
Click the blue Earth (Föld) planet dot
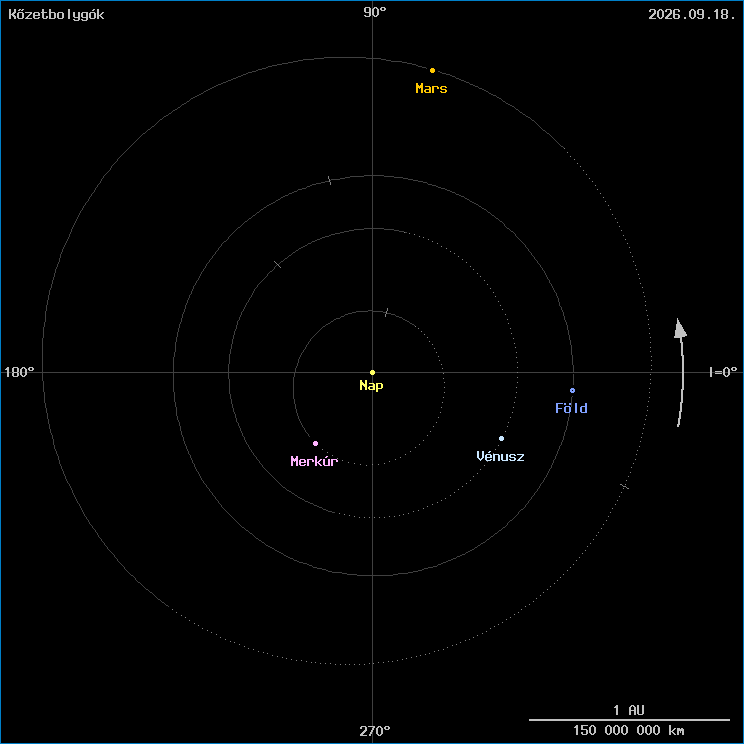click(x=572, y=390)
